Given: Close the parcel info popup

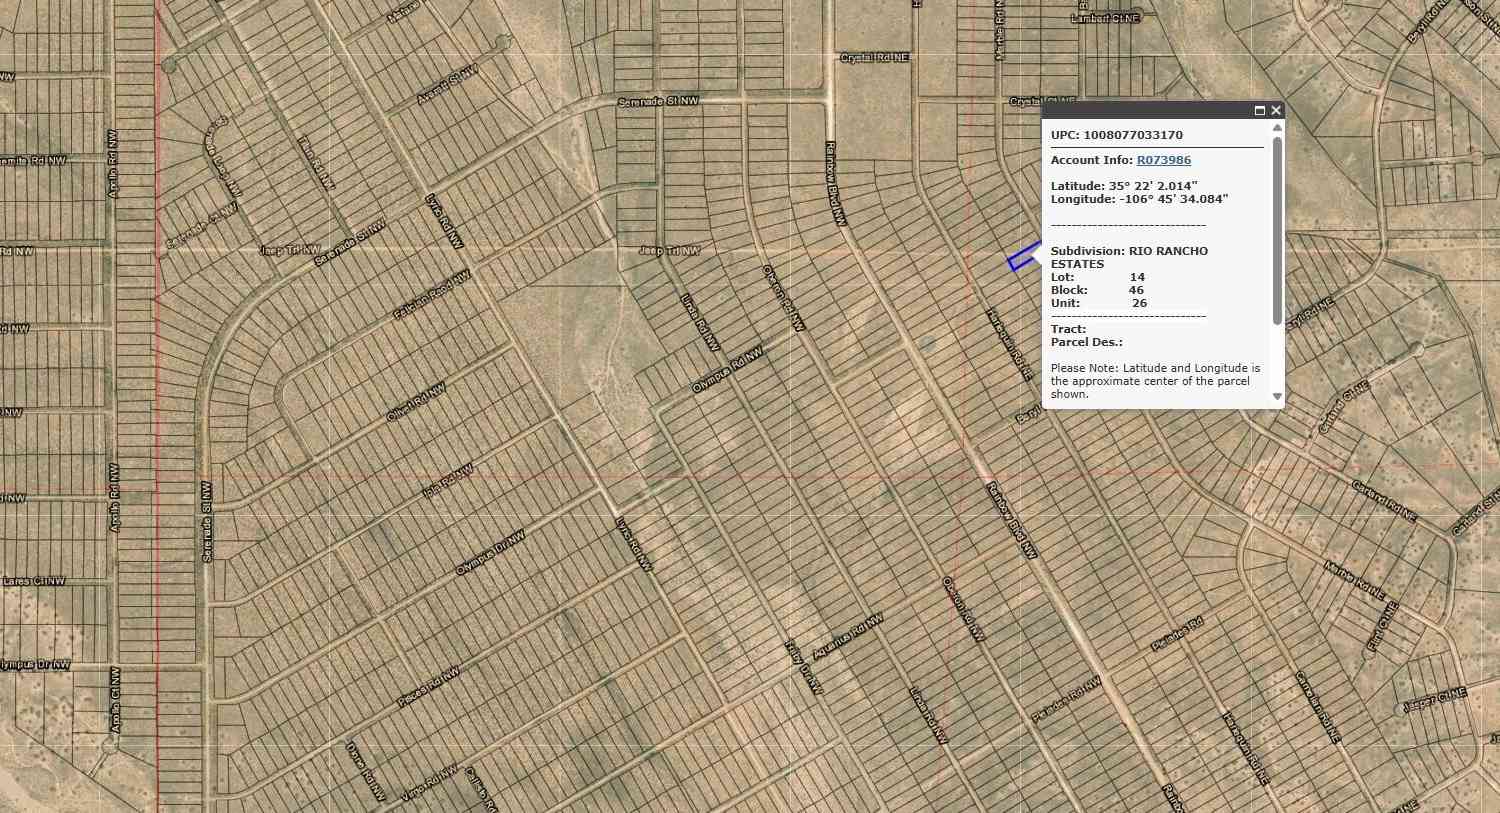Looking at the screenshot, I should tap(1276, 111).
